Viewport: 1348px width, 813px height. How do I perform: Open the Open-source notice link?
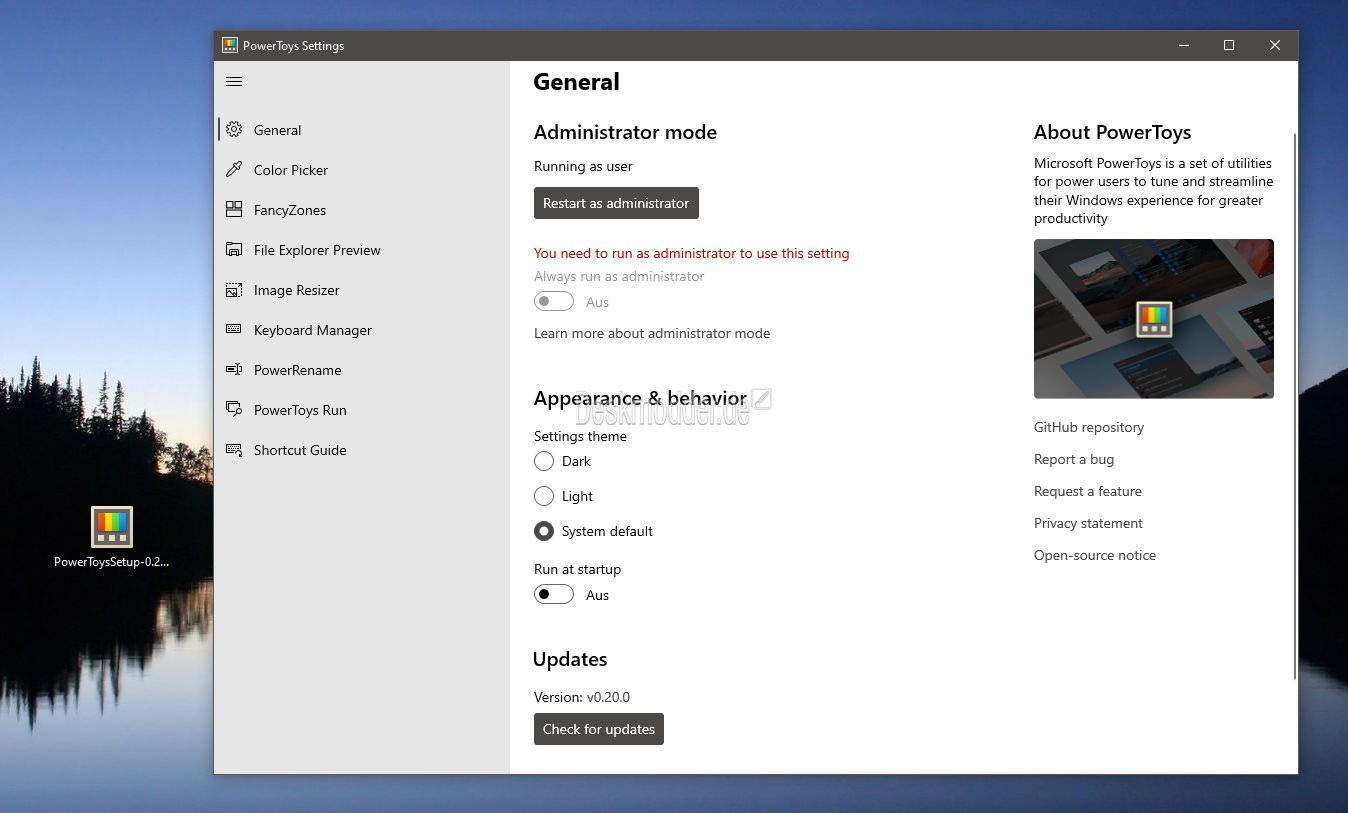[x=1095, y=555]
